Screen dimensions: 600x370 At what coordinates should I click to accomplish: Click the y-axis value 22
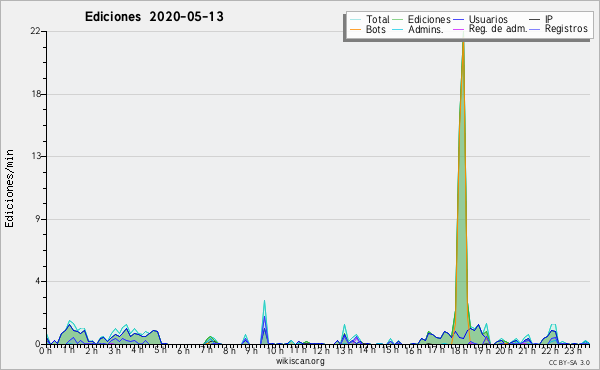pyautogui.click(x=35, y=31)
